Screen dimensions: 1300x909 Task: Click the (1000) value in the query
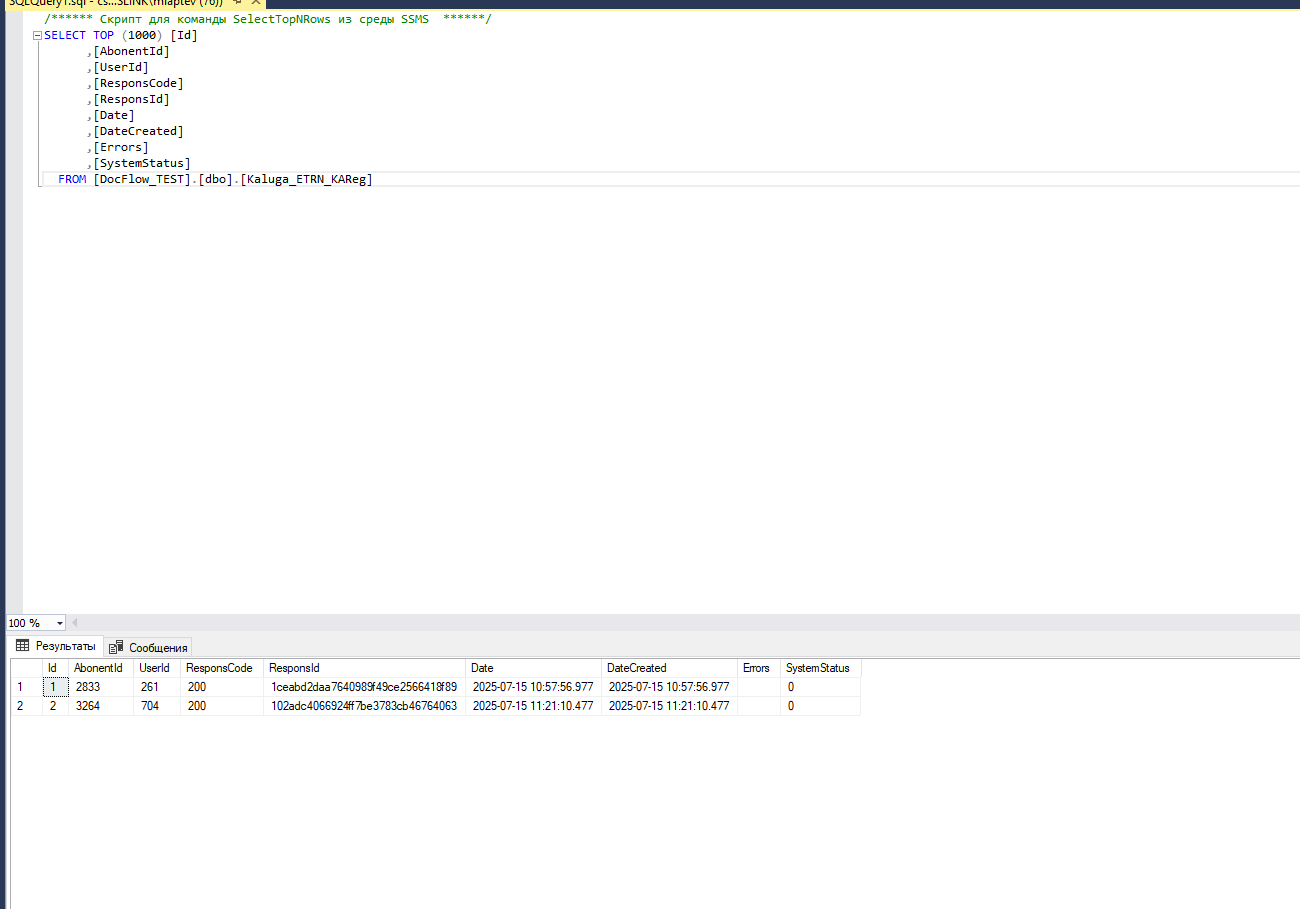point(143,35)
